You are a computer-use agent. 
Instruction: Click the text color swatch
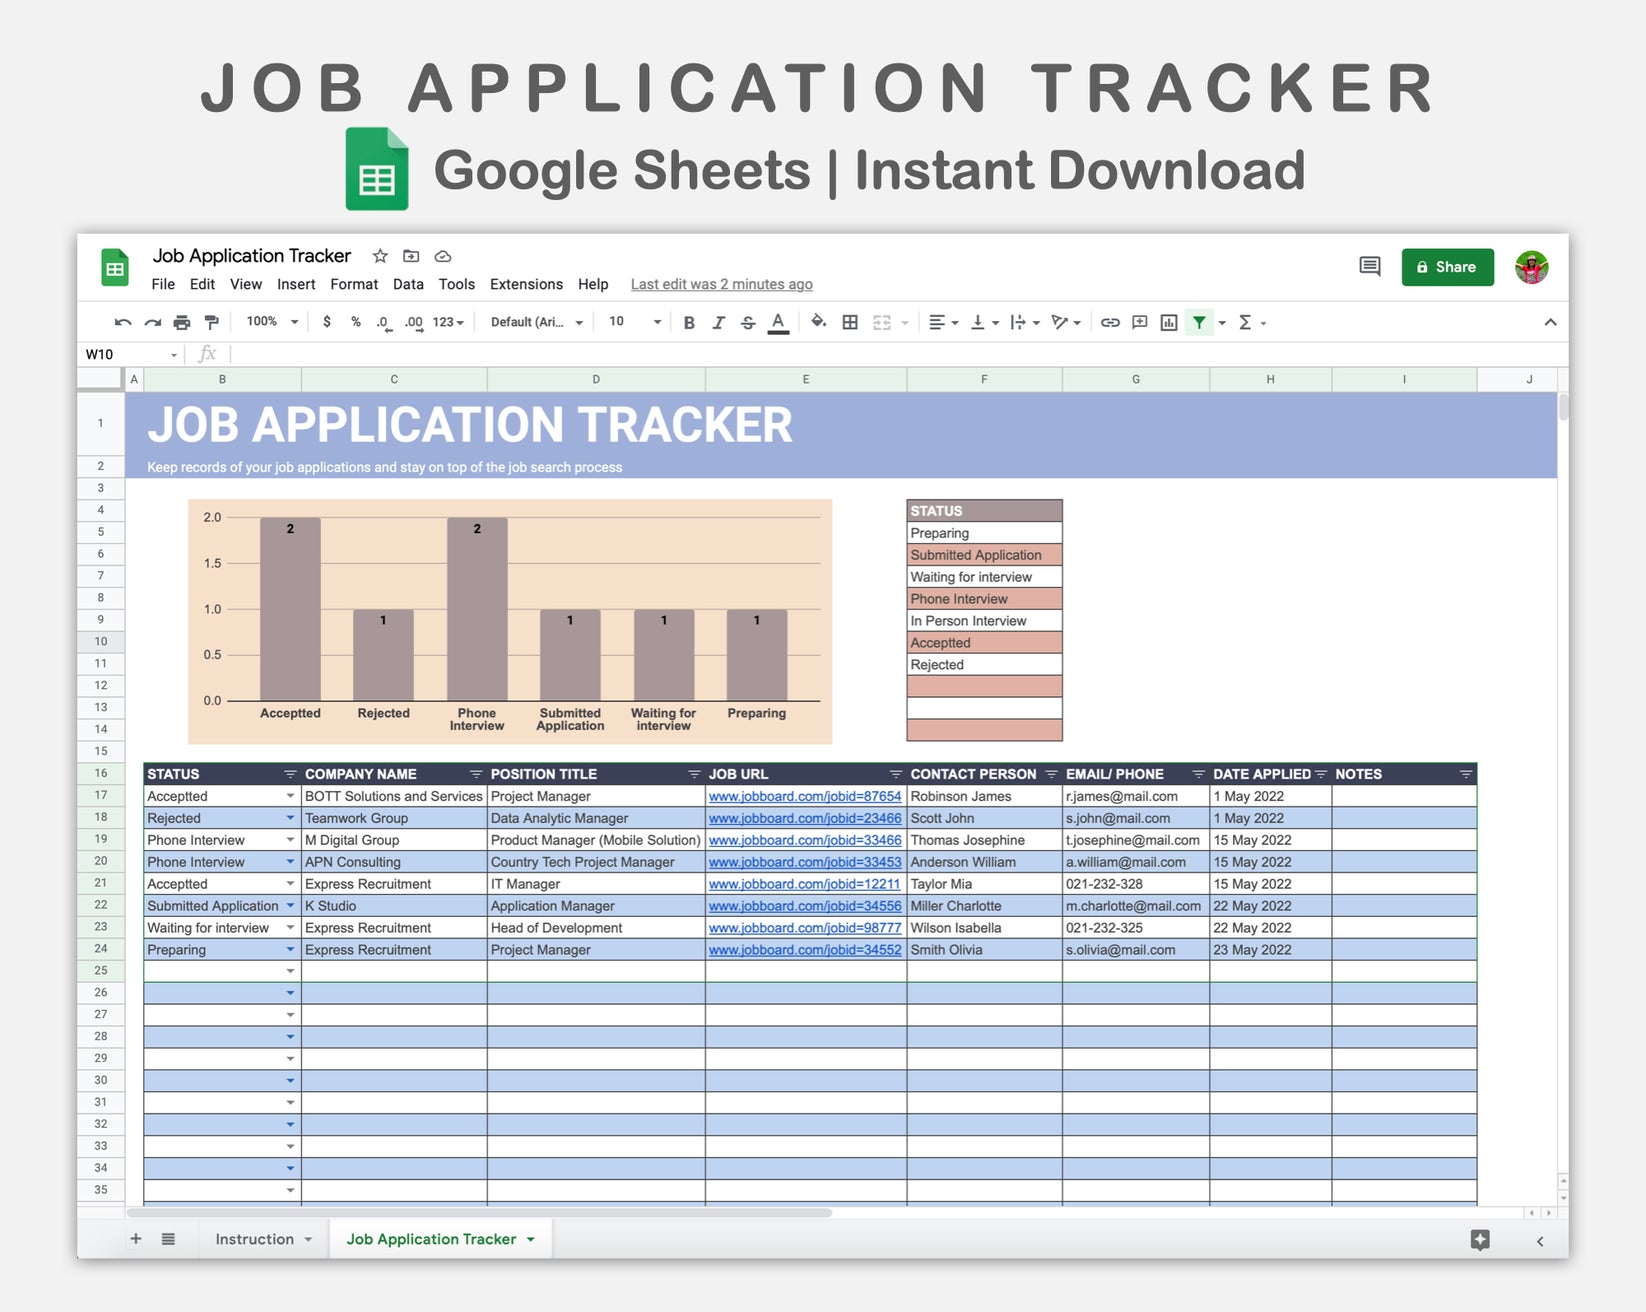click(778, 322)
